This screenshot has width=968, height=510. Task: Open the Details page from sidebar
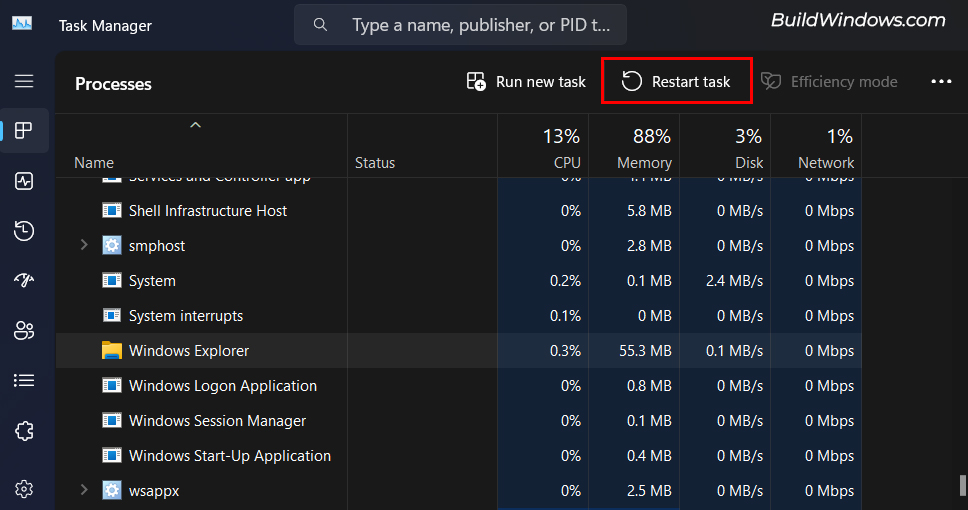click(x=24, y=380)
